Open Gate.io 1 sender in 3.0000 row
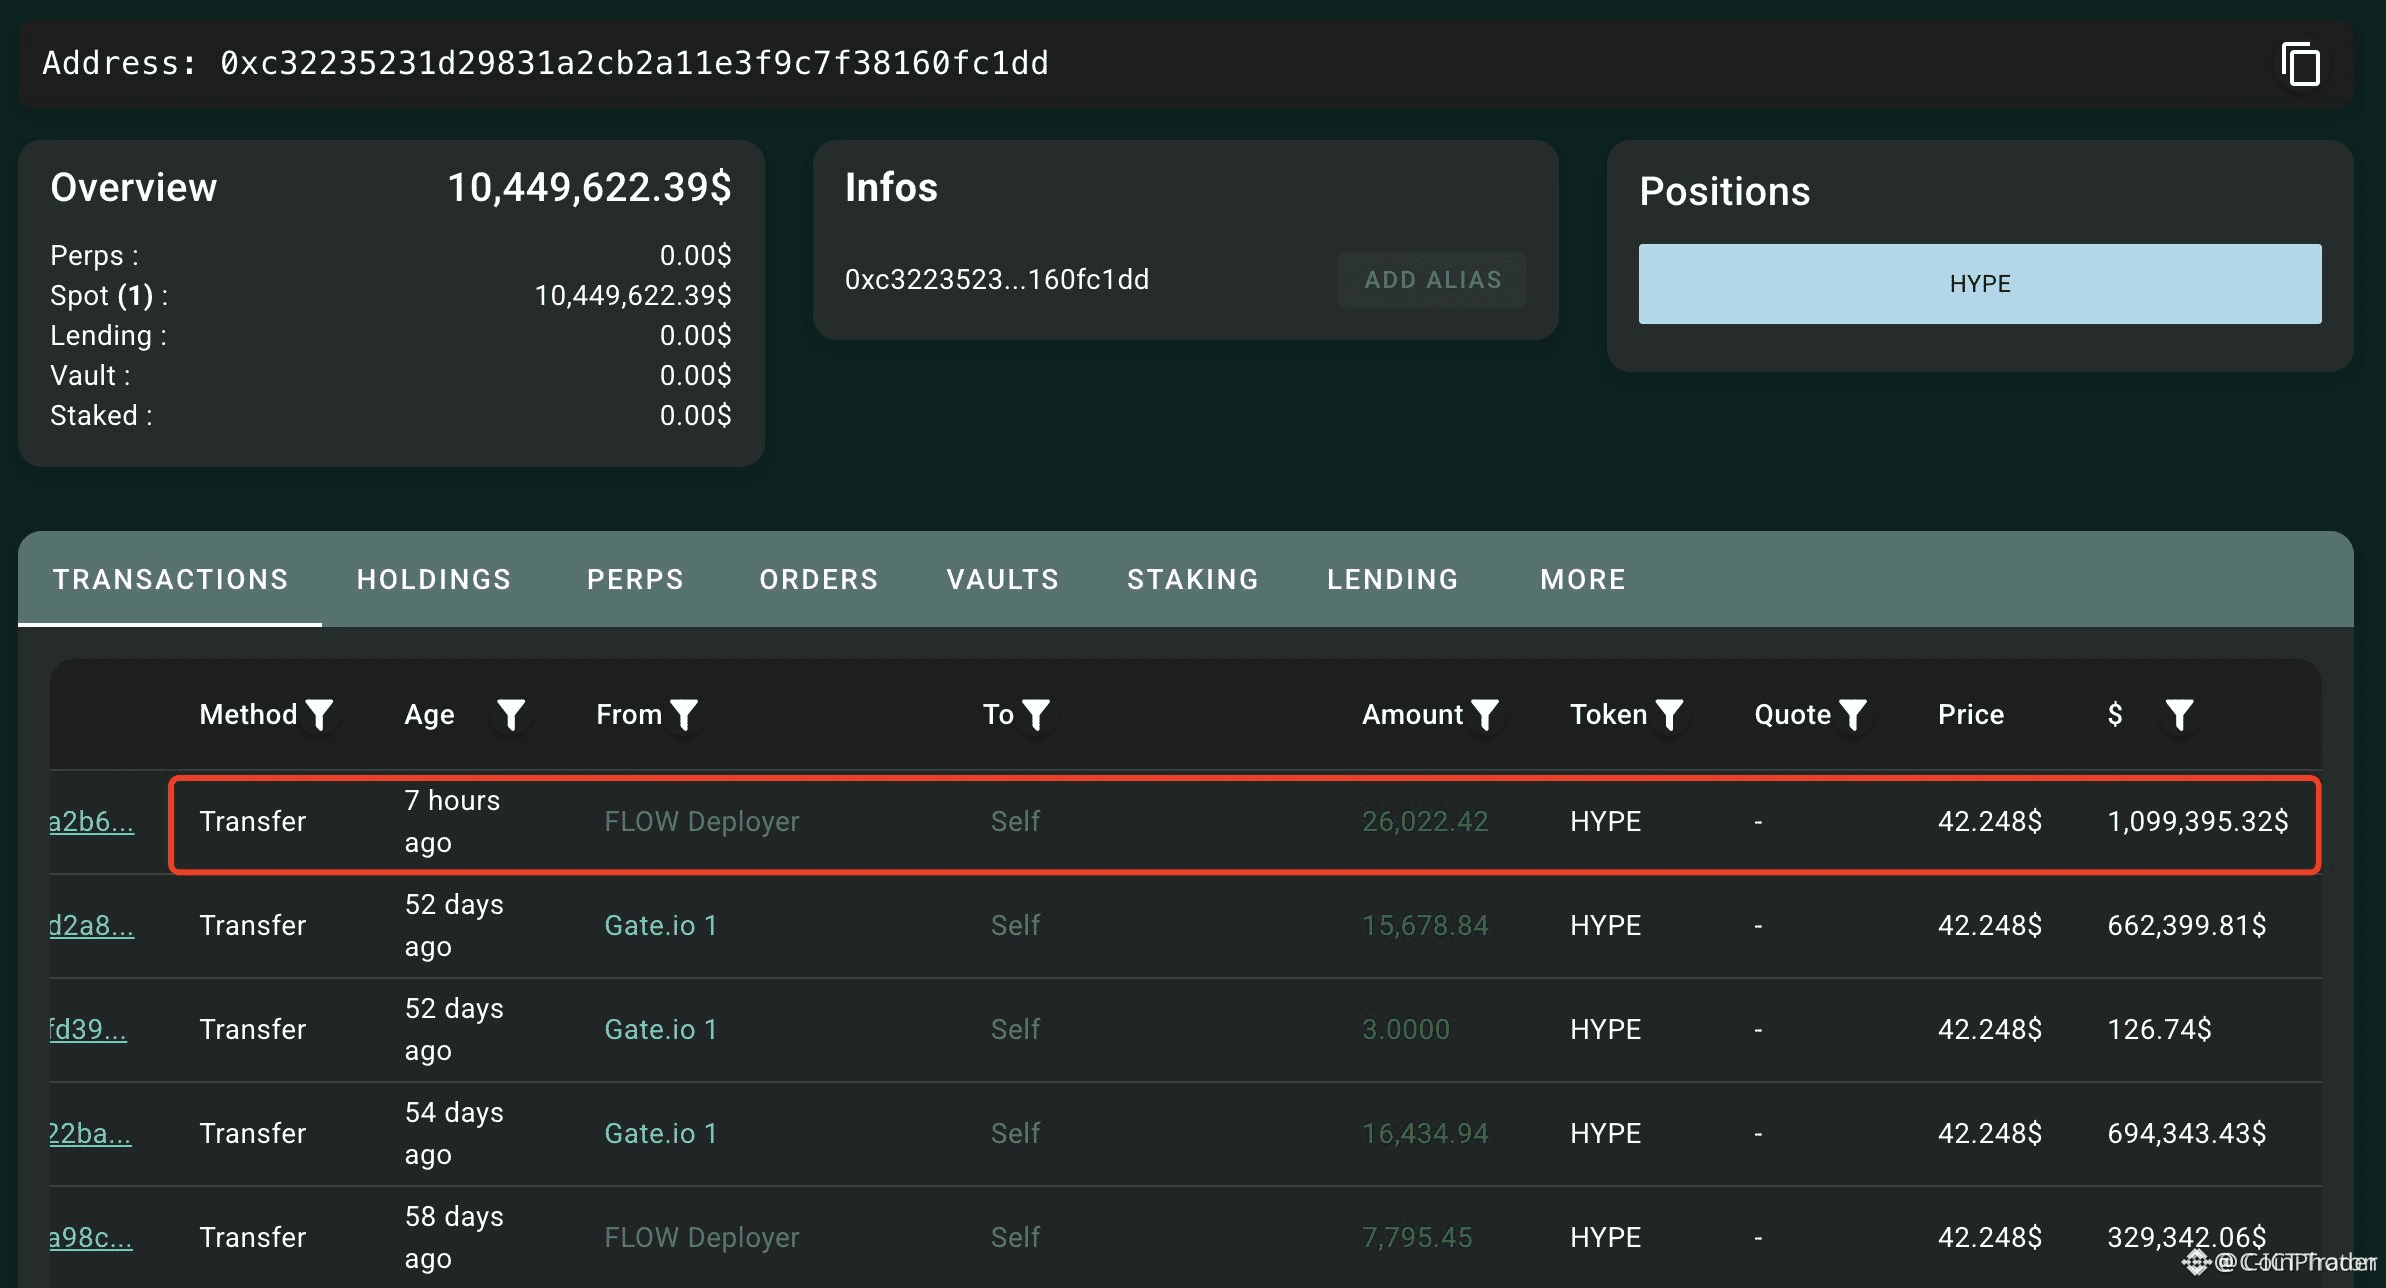Screen dimensions: 2386x1288 point(661,1030)
